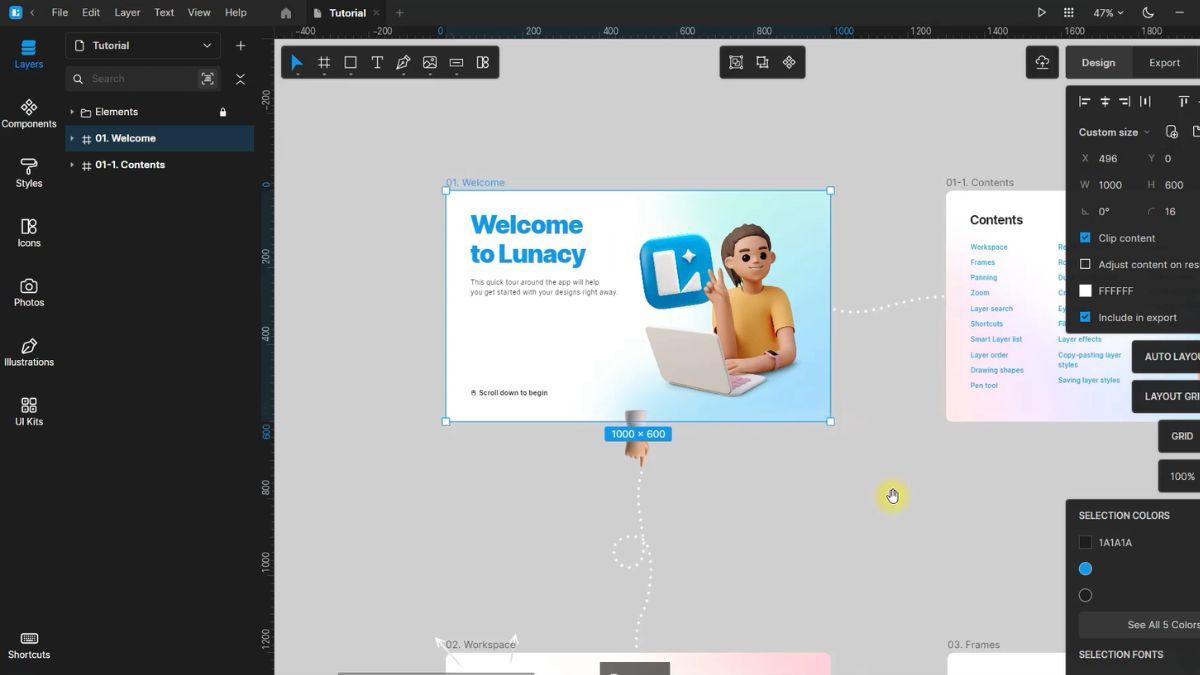Click the last toolbar icon after GUI elements
Screen dimensions: 1200x675
coord(483,62)
